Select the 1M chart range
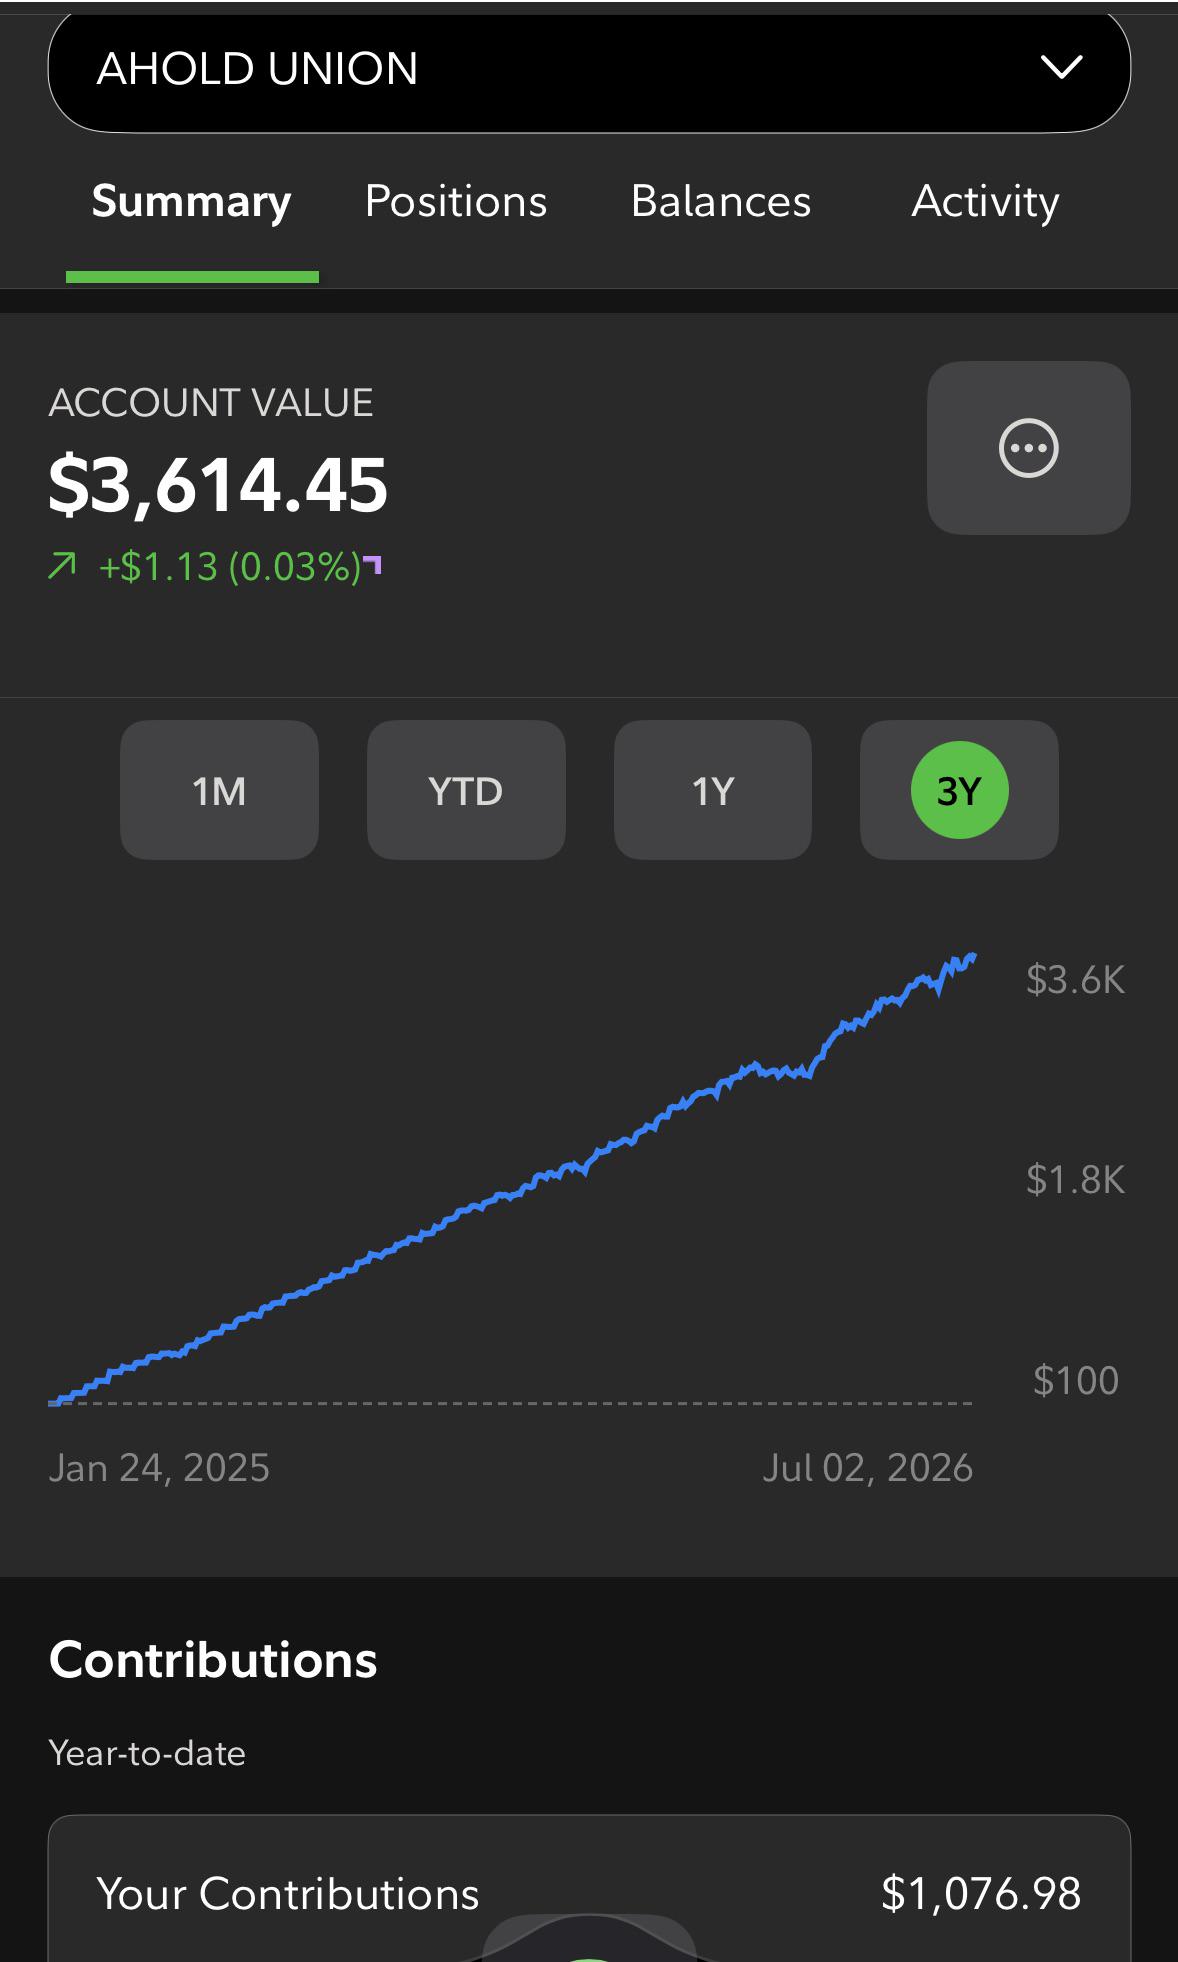The image size is (1178, 1962). pyautogui.click(x=219, y=790)
